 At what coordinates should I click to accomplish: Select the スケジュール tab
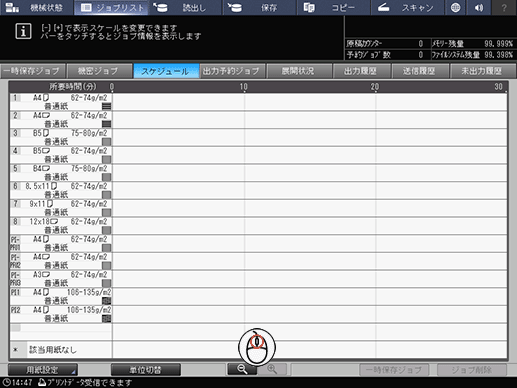click(166, 71)
